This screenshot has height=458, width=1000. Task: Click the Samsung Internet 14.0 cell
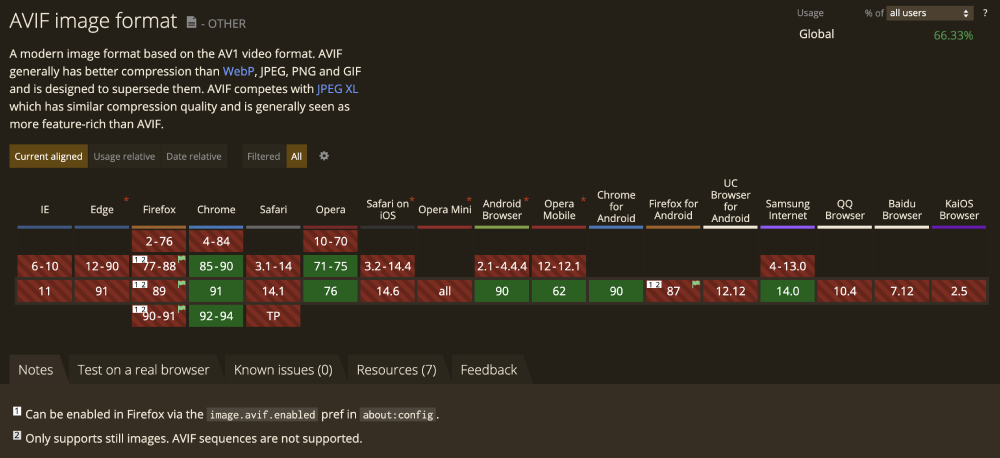[x=788, y=292]
